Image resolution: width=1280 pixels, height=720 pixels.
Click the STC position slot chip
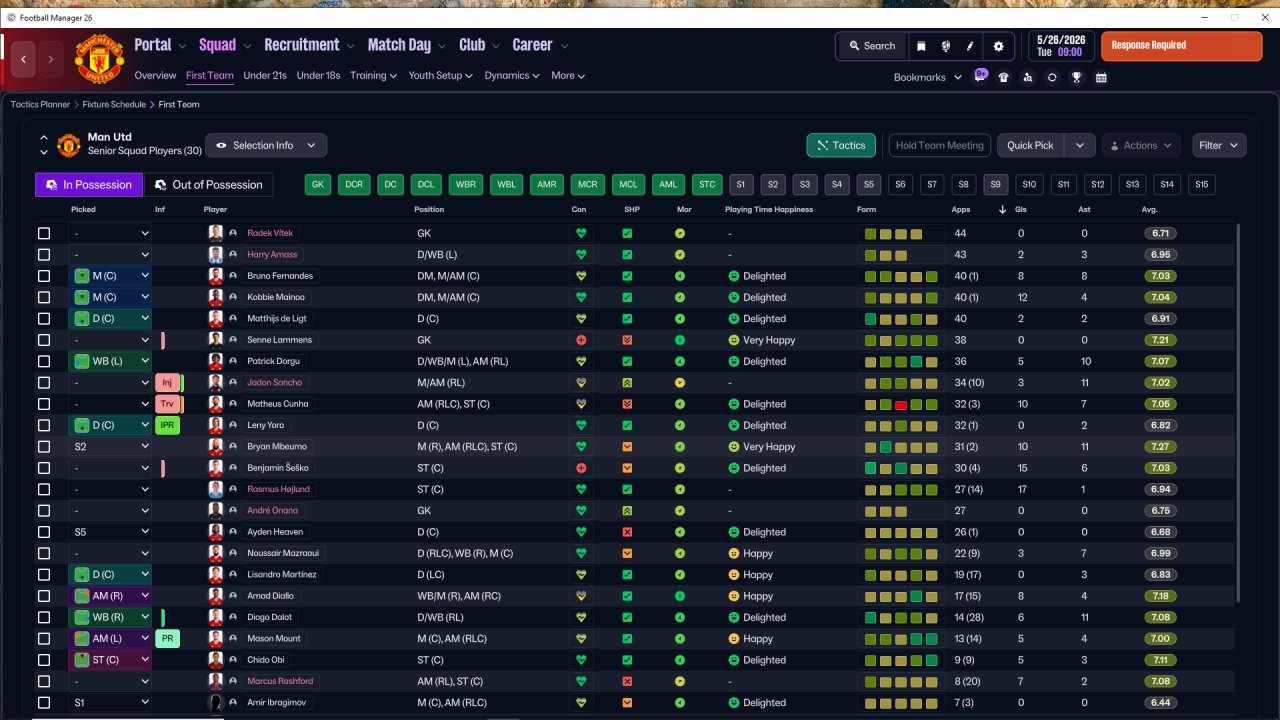click(x=707, y=184)
